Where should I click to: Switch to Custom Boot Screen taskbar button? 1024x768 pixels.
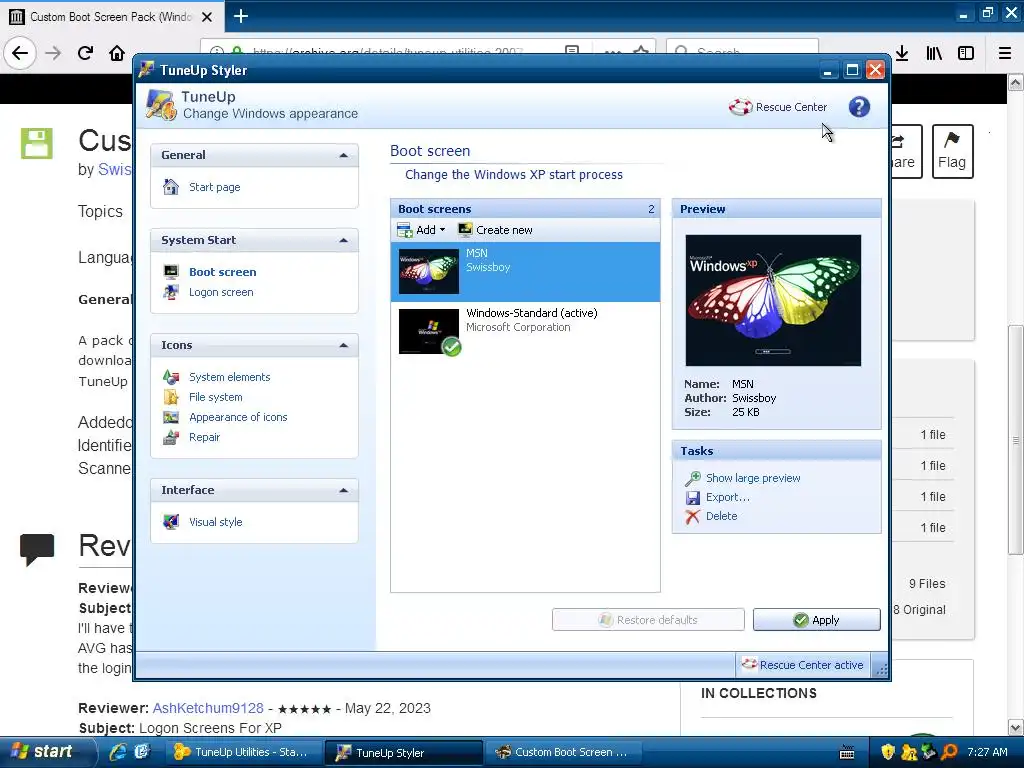563,752
